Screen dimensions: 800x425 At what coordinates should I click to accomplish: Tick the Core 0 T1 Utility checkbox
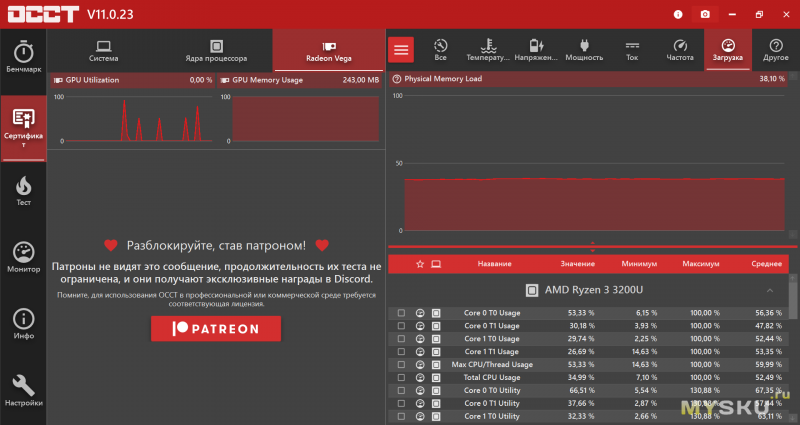[x=402, y=403]
